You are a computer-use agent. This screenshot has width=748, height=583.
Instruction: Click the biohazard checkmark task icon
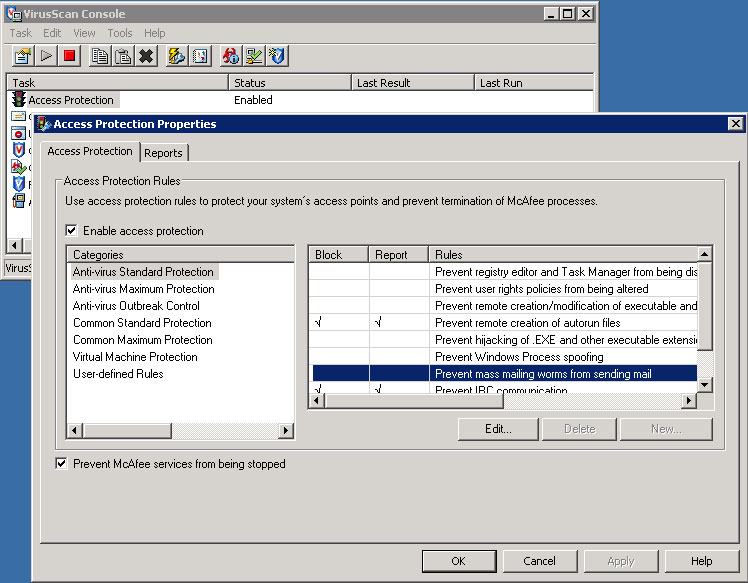click(18, 167)
